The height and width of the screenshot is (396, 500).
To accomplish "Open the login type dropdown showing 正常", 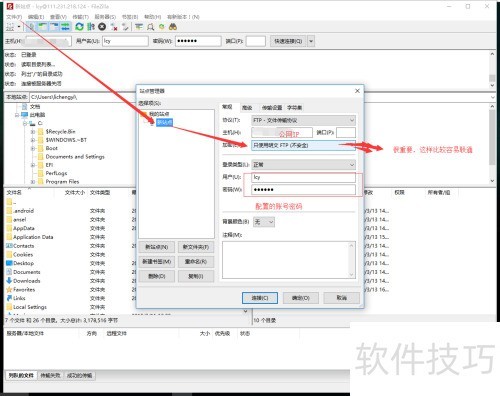I will (303, 165).
